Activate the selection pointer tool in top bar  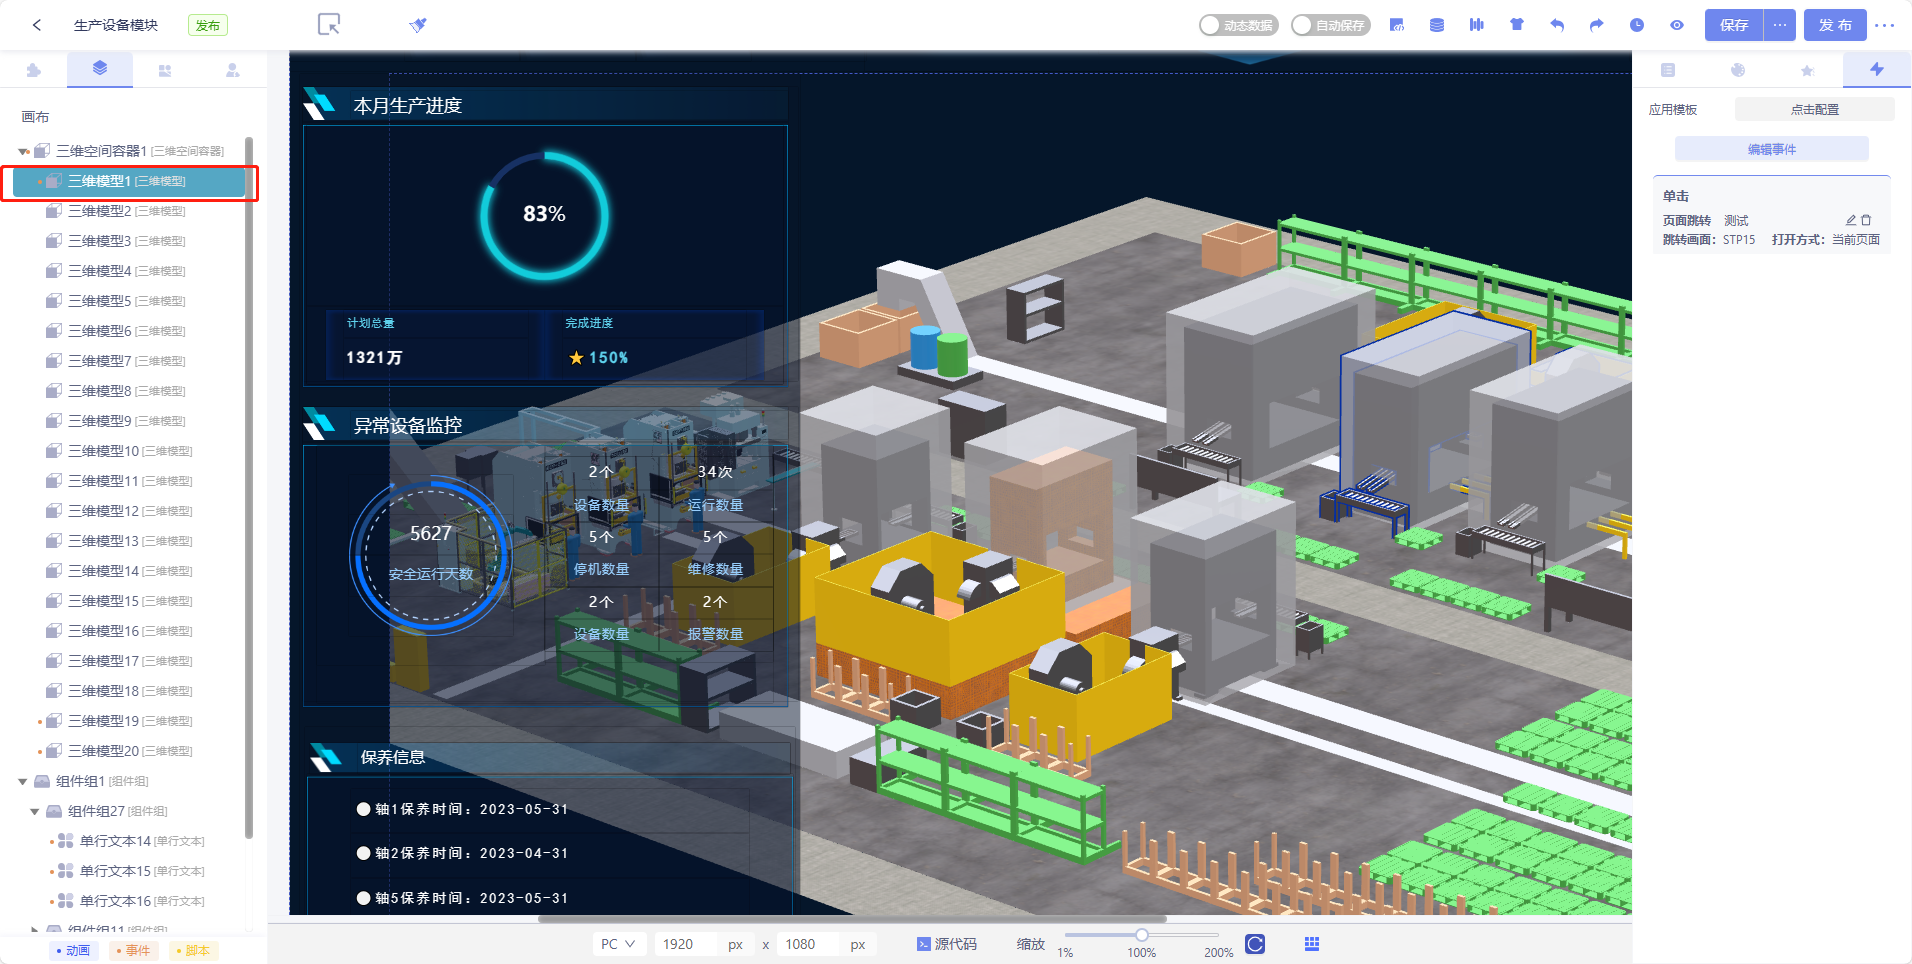[329, 24]
